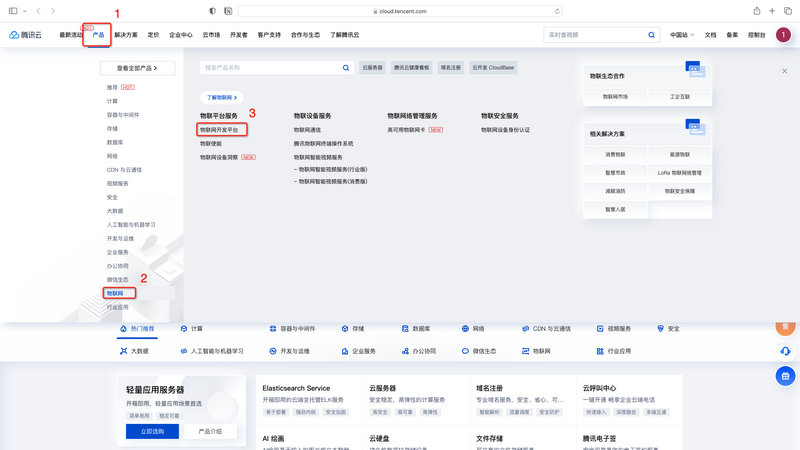Click the 控制台 console link
This screenshot has width=800, height=450.
coord(757,35)
